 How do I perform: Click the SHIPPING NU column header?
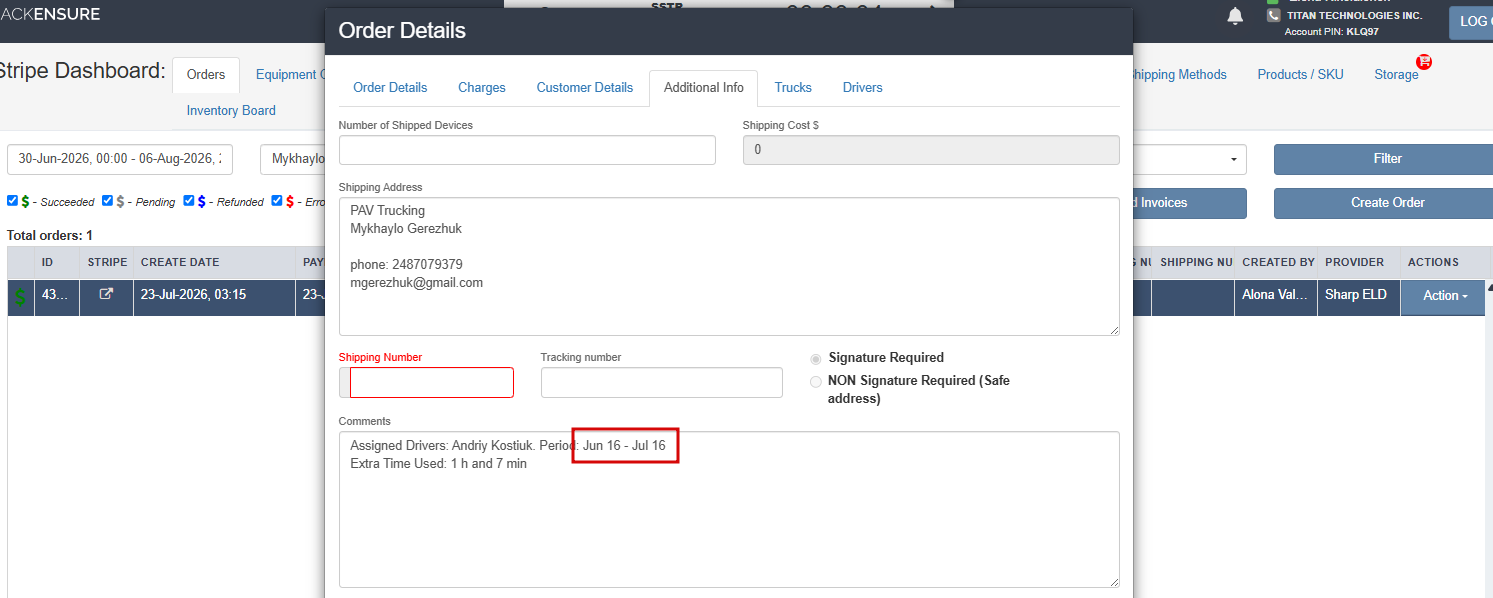(x=1194, y=263)
